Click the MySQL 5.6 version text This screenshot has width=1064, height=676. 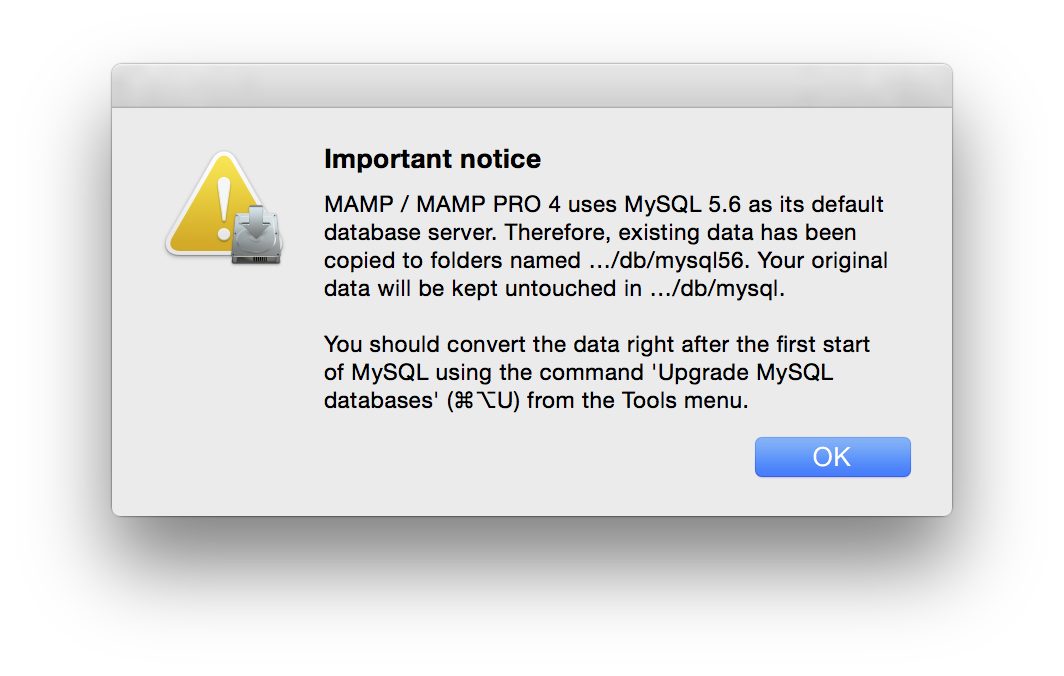point(683,204)
